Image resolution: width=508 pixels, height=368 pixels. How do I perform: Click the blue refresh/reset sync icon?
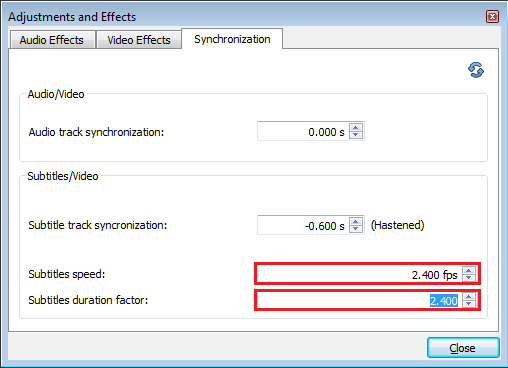[x=476, y=70]
